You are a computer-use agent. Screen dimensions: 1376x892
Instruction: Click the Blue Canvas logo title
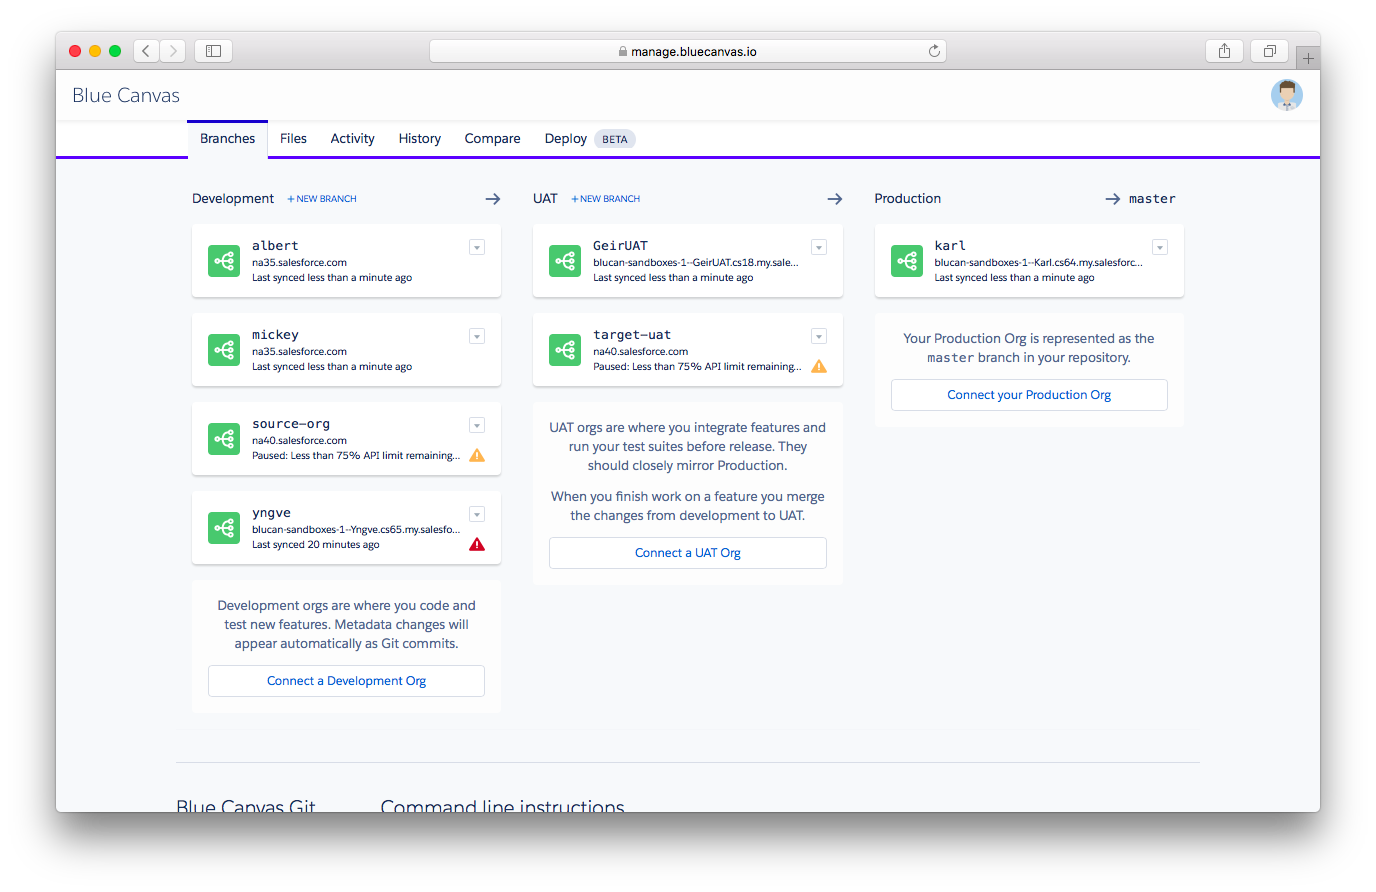click(126, 95)
